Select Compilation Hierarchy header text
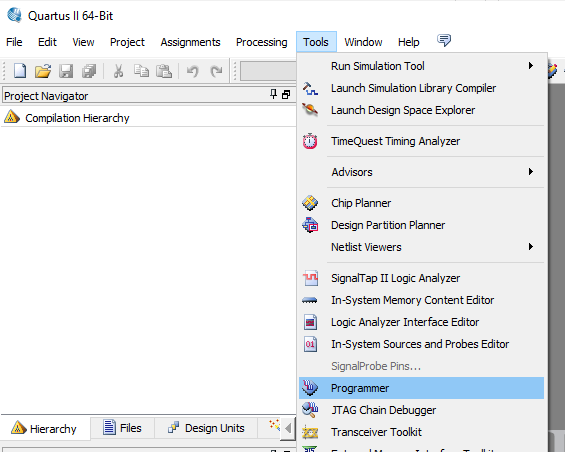The image size is (565, 452). click(x=77, y=118)
